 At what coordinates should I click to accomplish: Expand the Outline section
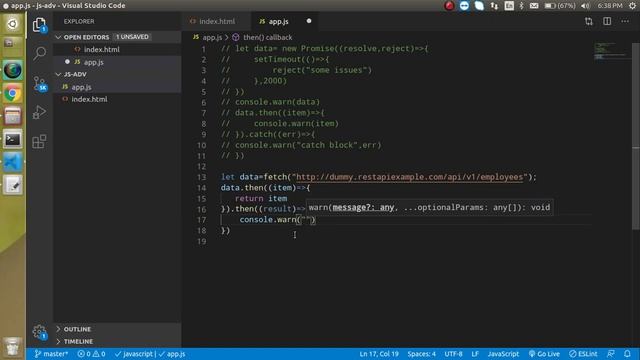click(x=77, y=329)
